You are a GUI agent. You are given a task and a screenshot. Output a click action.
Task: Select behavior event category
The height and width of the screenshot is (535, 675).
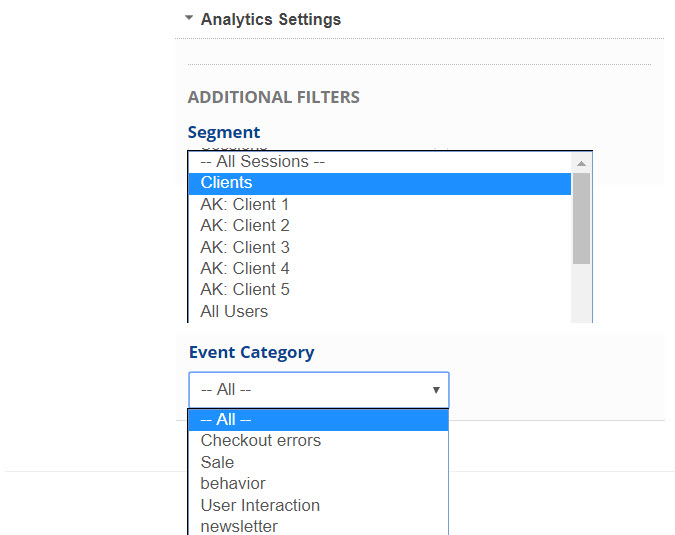click(x=233, y=484)
